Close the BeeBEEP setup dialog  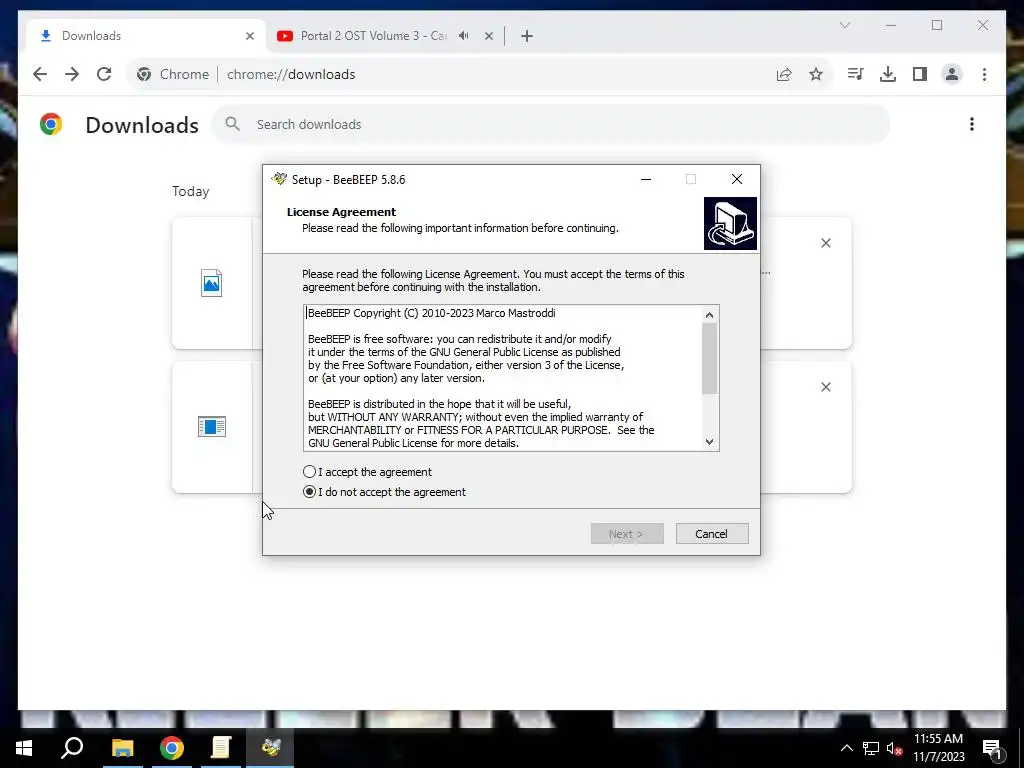tap(737, 179)
